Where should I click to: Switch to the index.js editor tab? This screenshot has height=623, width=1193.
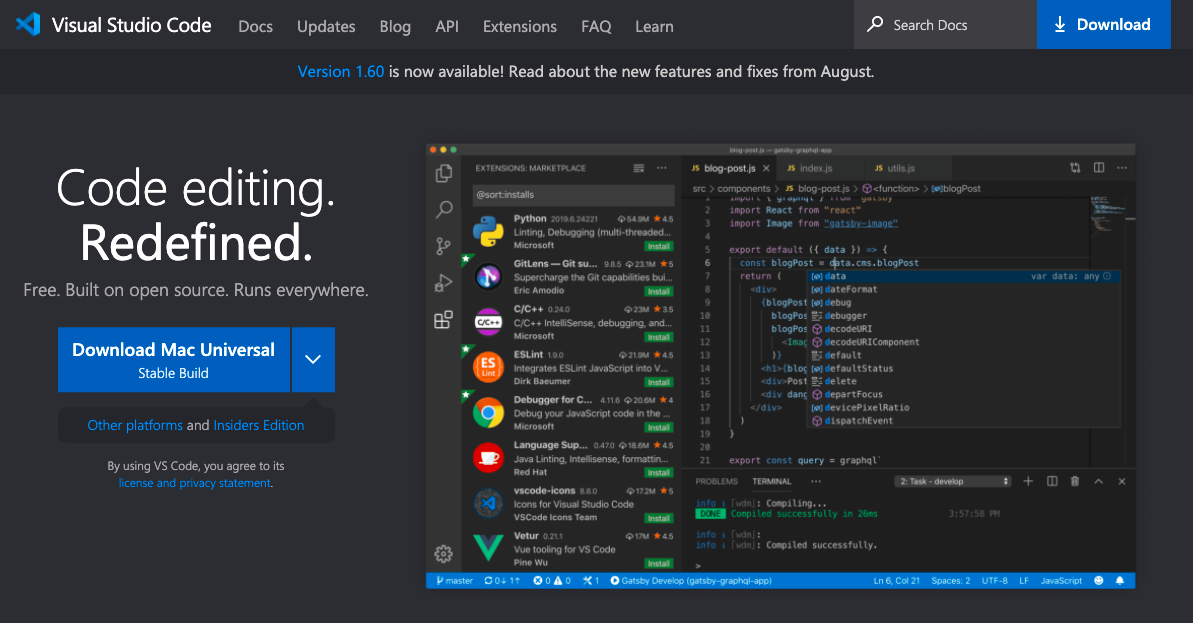point(815,168)
